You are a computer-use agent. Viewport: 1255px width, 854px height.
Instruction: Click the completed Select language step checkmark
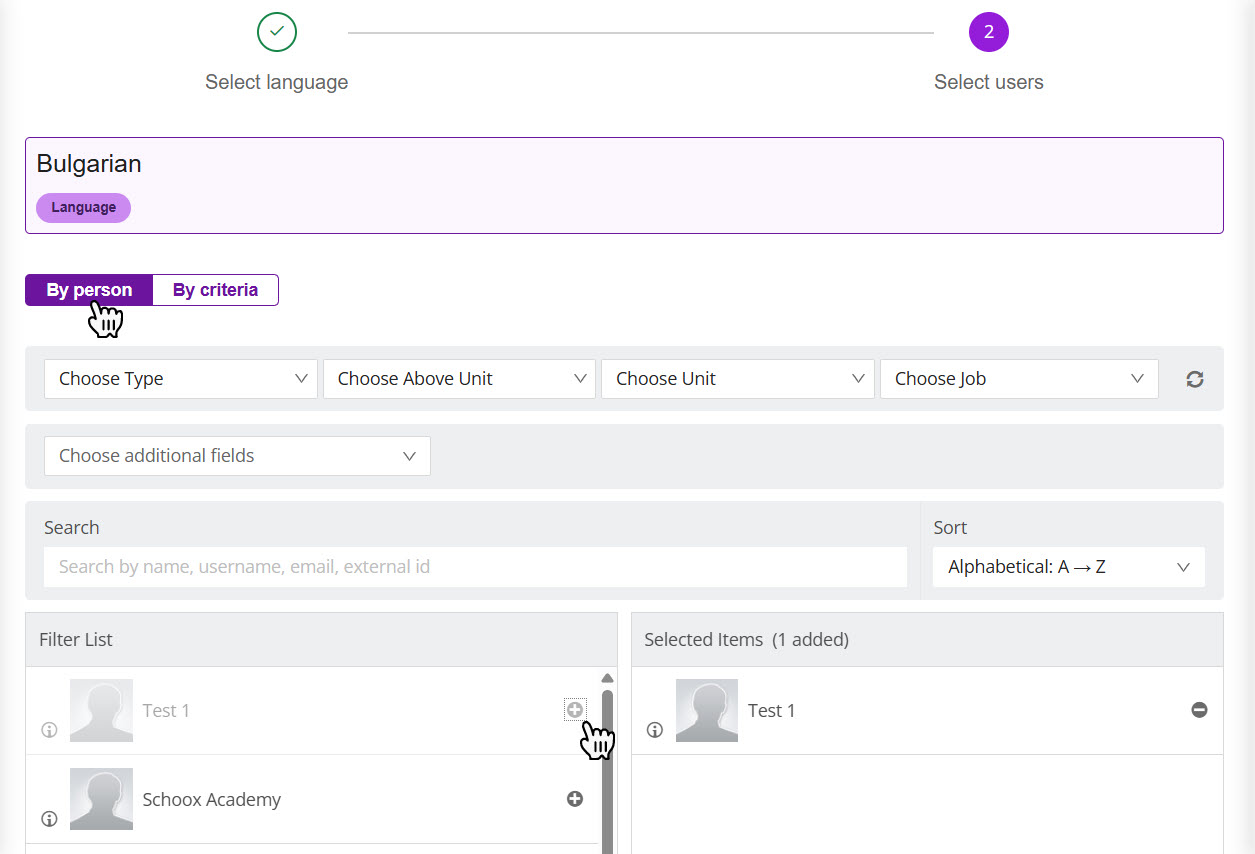pos(277,32)
